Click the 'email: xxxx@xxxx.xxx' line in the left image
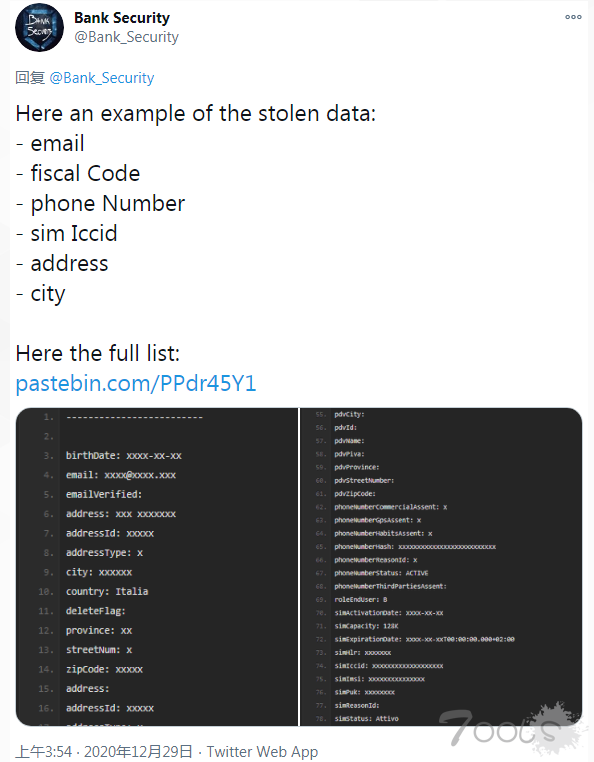 [x=121, y=475]
